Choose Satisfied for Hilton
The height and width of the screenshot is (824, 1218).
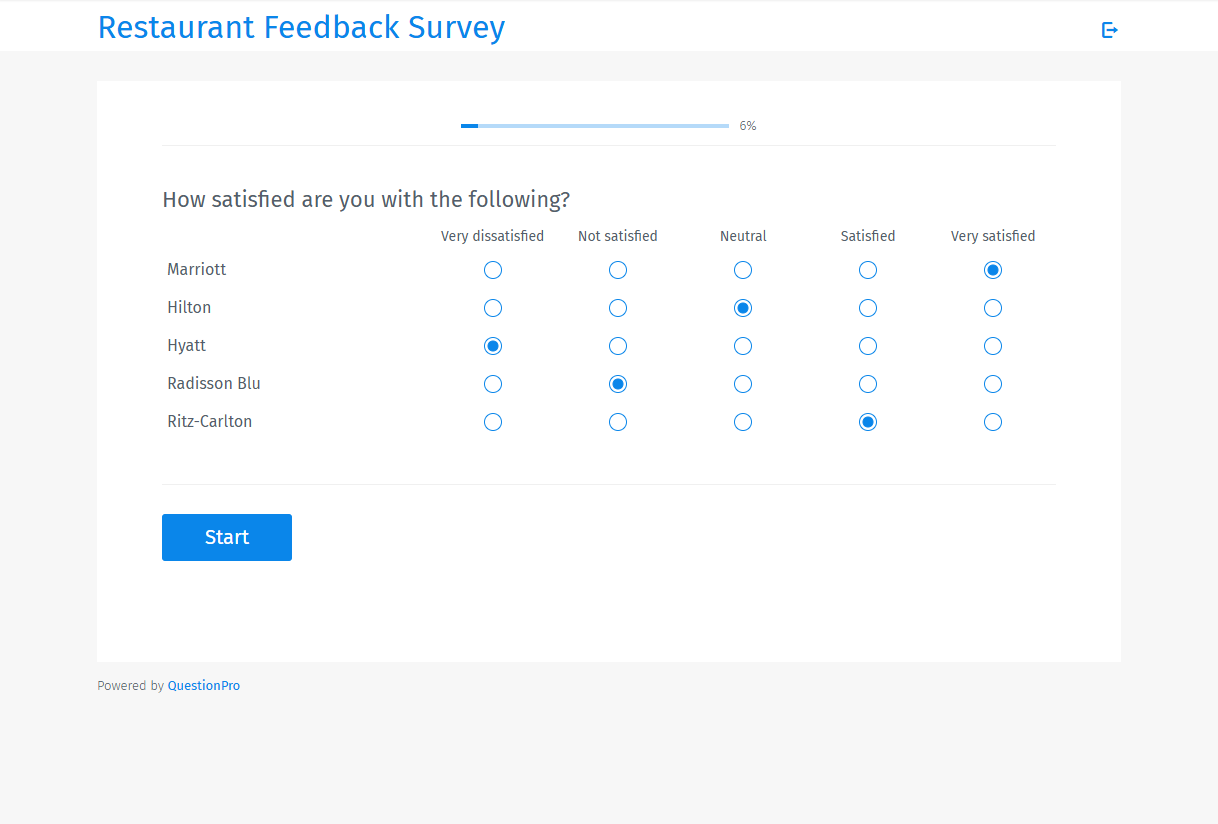pyautogui.click(x=867, y=308)
